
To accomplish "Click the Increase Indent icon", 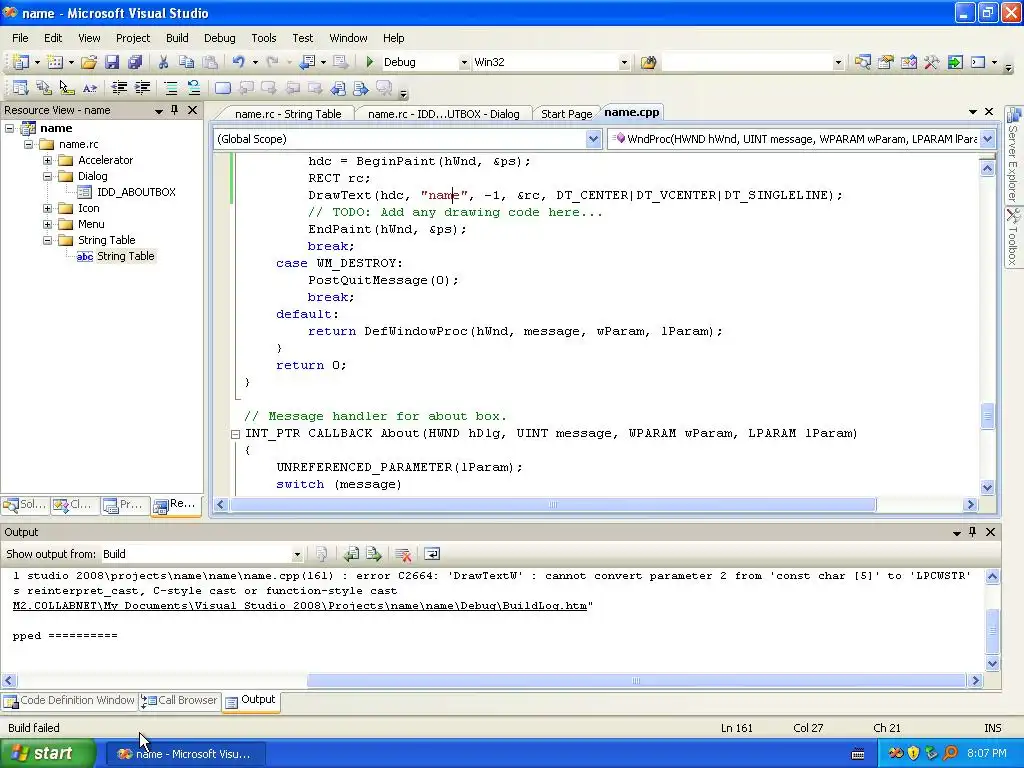I will pos(142,88).
